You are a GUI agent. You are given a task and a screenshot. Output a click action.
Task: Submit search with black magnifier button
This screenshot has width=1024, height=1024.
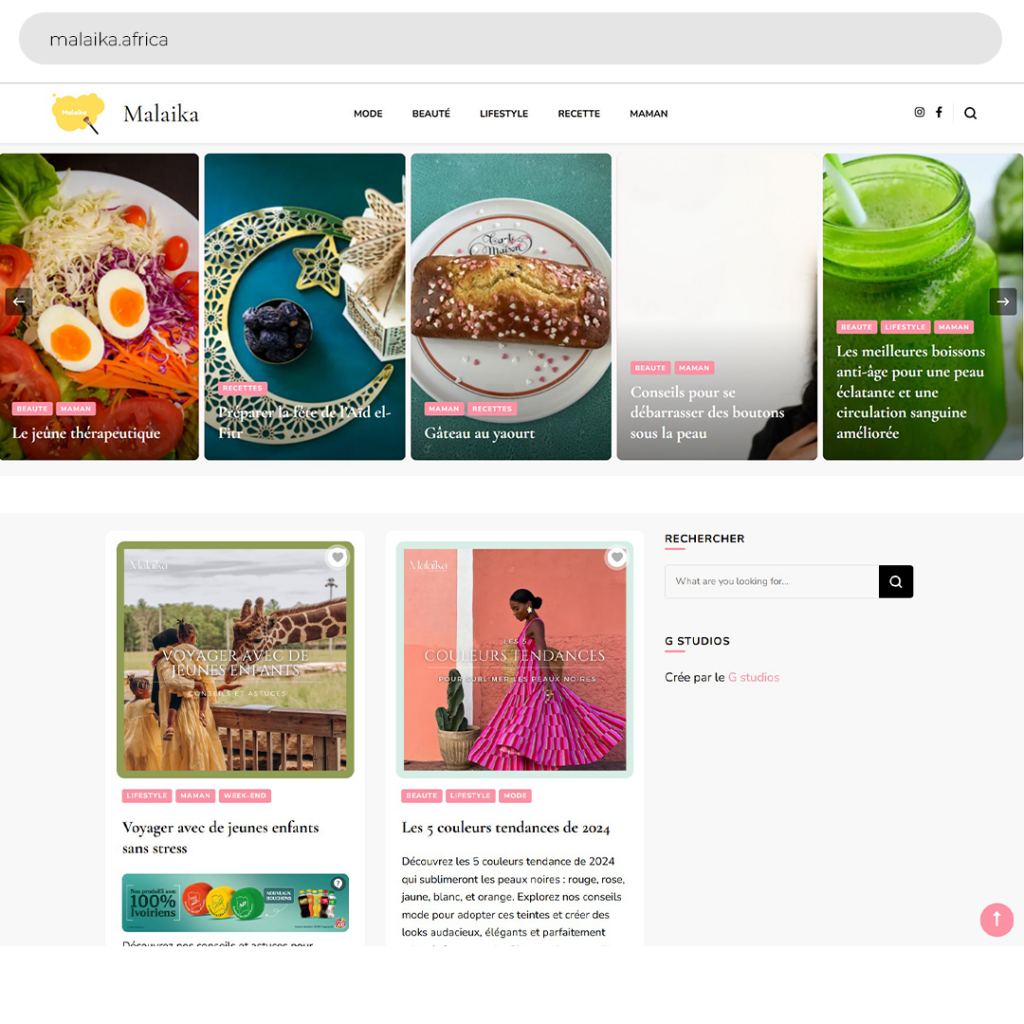point(896,581)
